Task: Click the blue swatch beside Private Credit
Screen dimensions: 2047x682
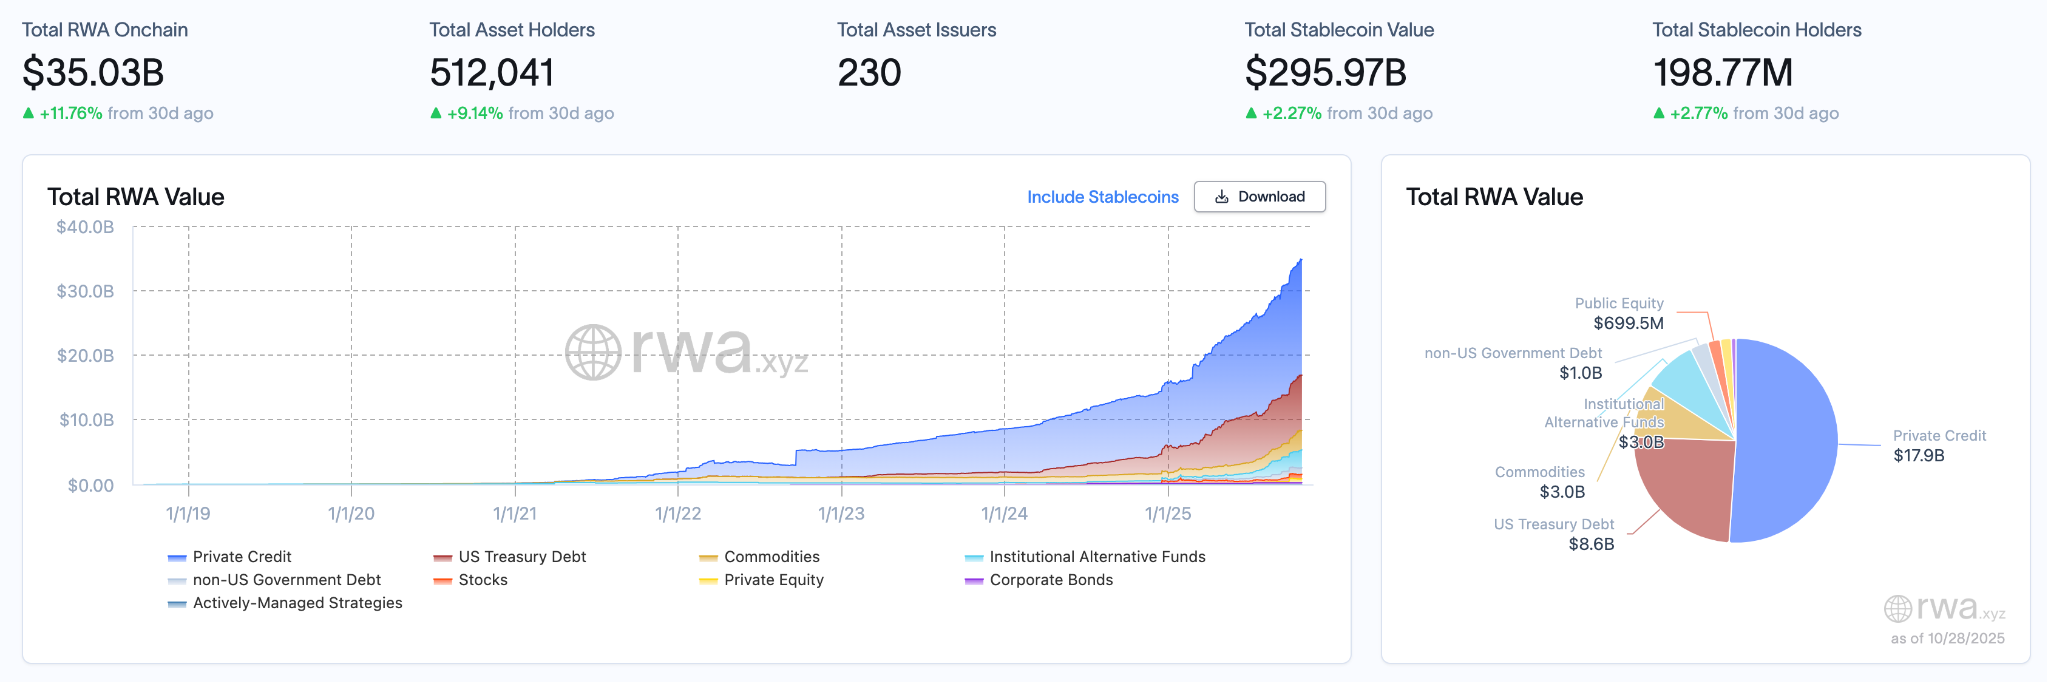Action: tap(175, 556)
